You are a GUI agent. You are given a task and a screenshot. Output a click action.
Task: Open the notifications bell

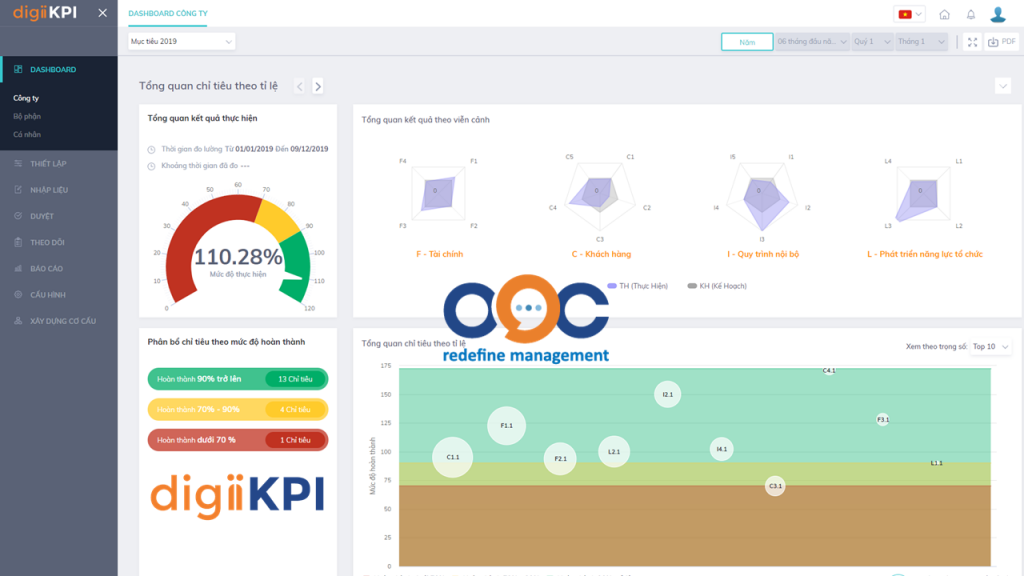(x=971, y=14)
